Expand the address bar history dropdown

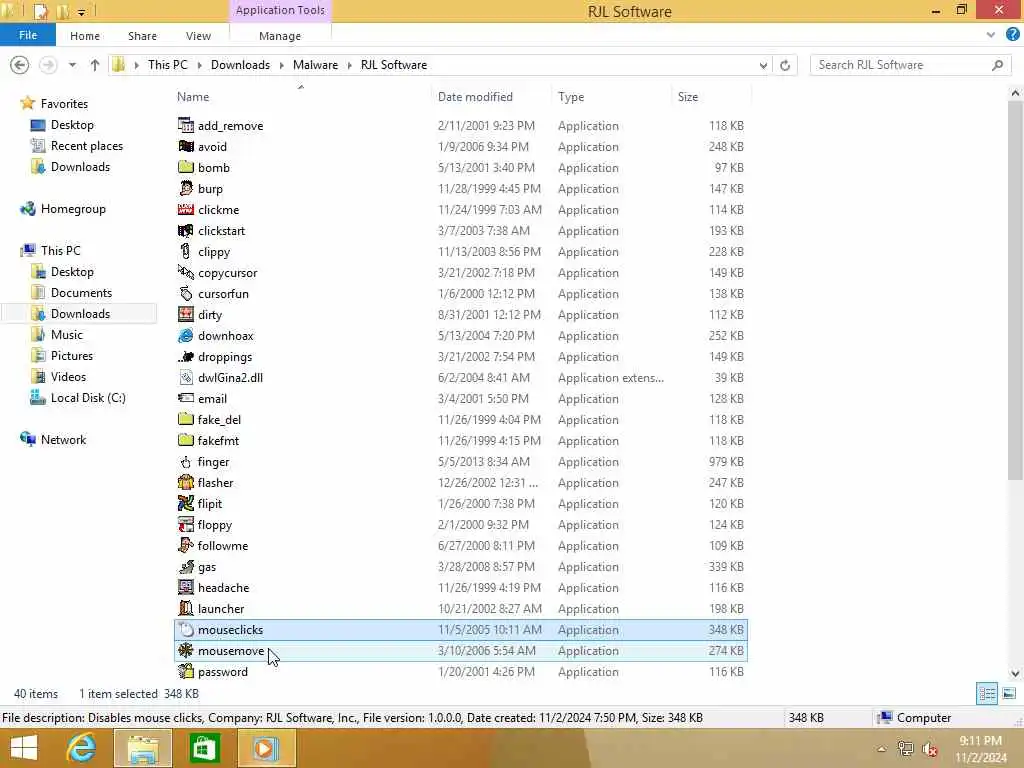pyautogui.click(x=763, y=65)
